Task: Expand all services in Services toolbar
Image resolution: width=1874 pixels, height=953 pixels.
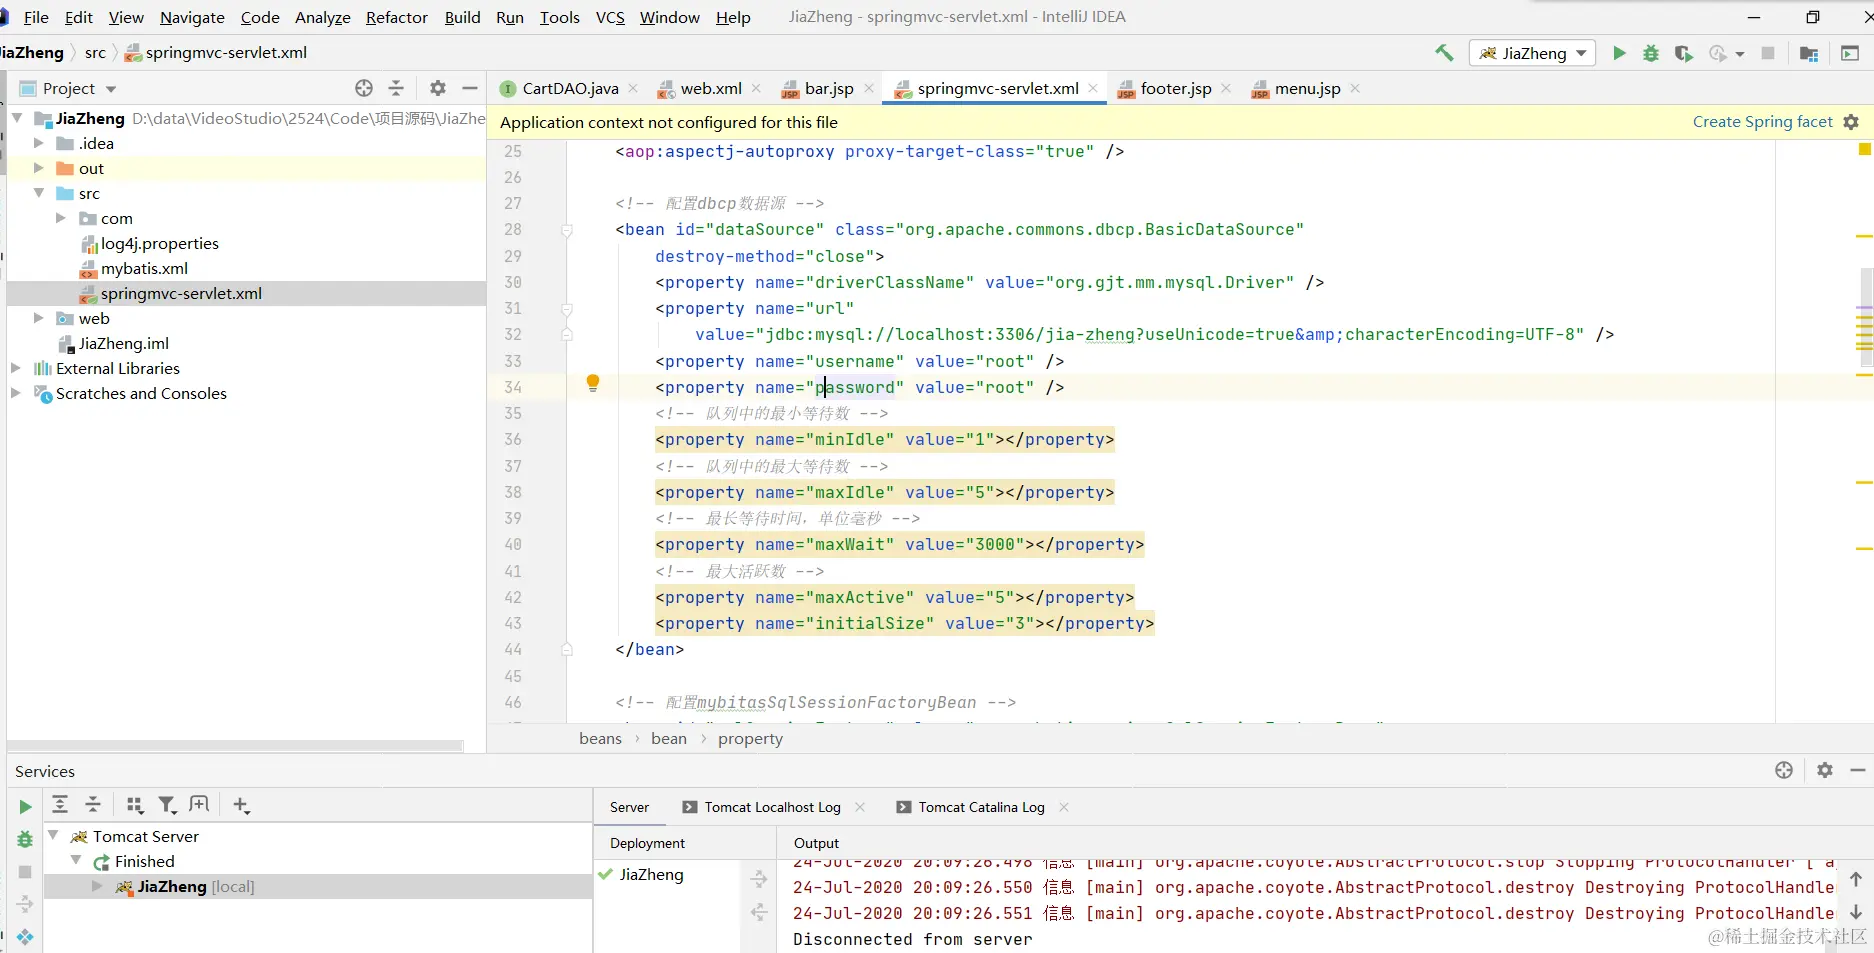Action: point(60,804)
